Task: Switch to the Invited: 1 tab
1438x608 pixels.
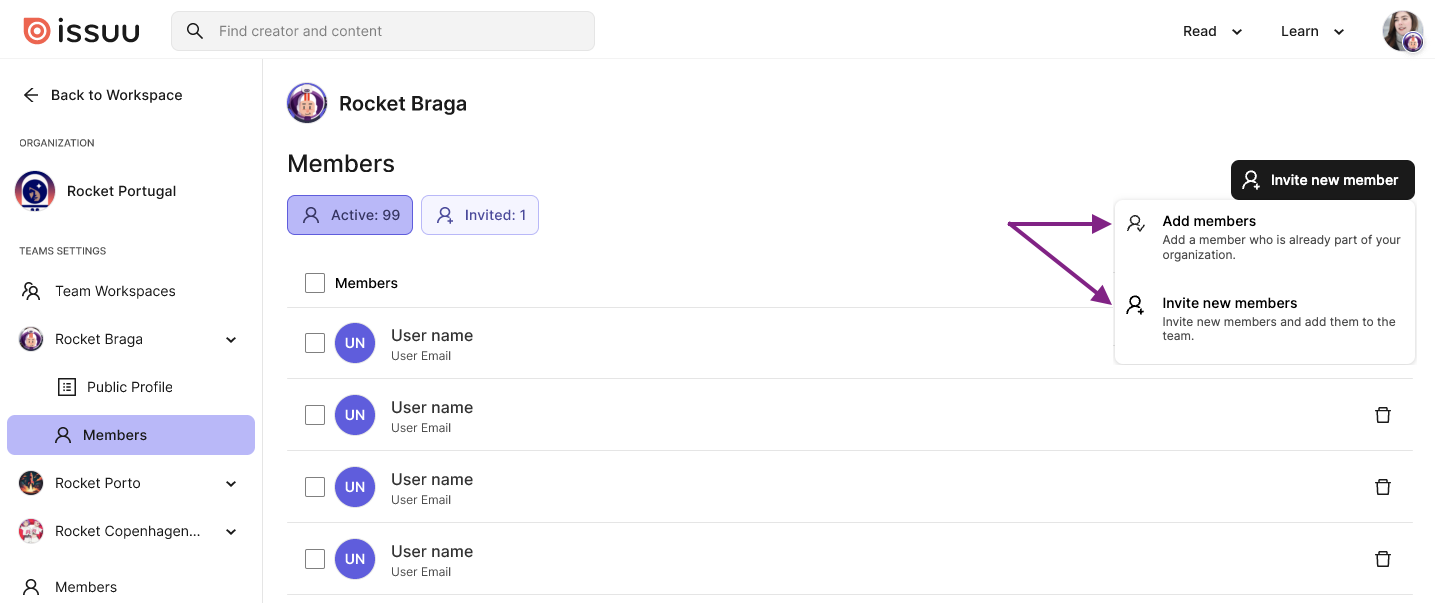Action: click(x=480, y=215)
